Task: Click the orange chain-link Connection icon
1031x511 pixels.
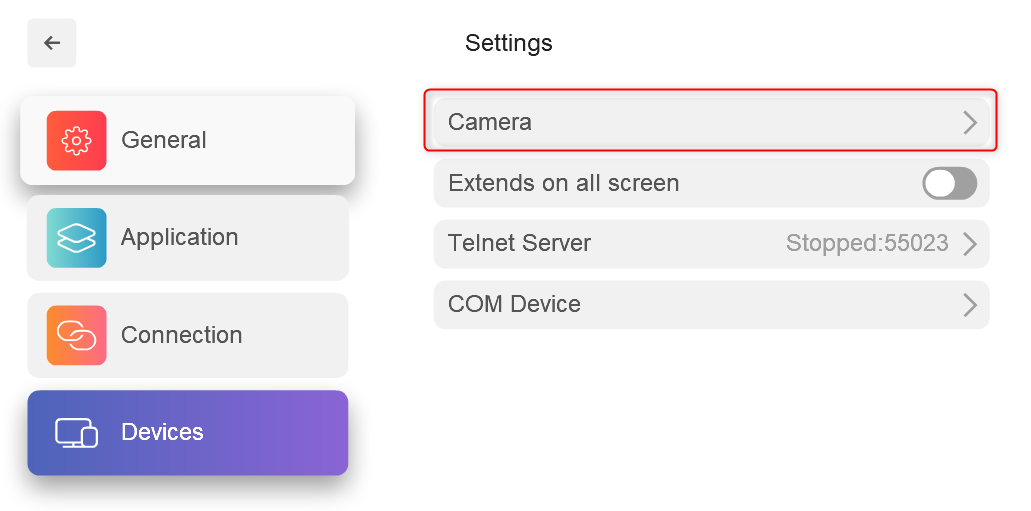Action: pos(76,335)
